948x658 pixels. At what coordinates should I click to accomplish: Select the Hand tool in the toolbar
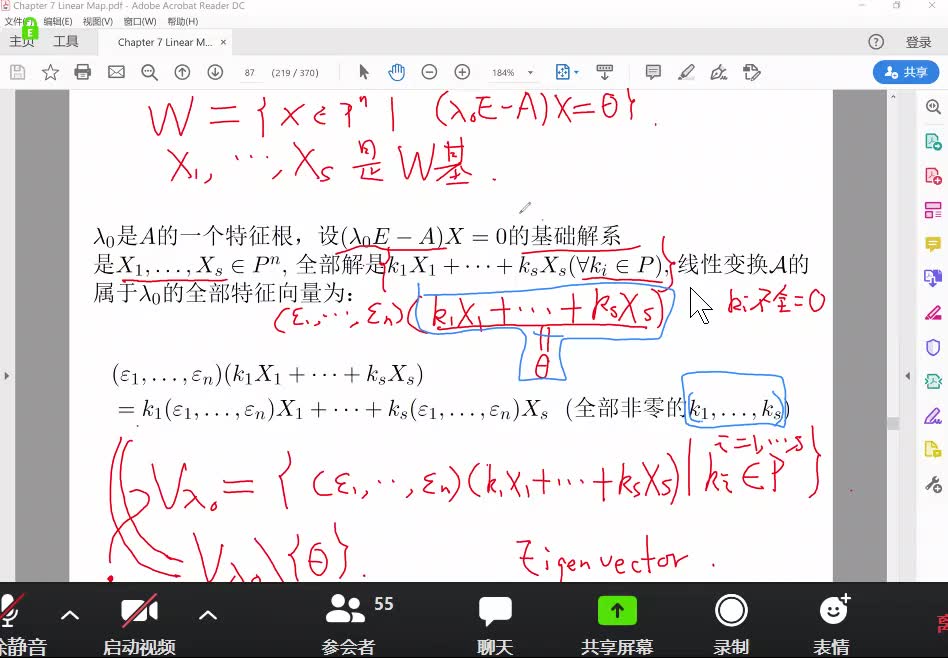coord(397,72)
